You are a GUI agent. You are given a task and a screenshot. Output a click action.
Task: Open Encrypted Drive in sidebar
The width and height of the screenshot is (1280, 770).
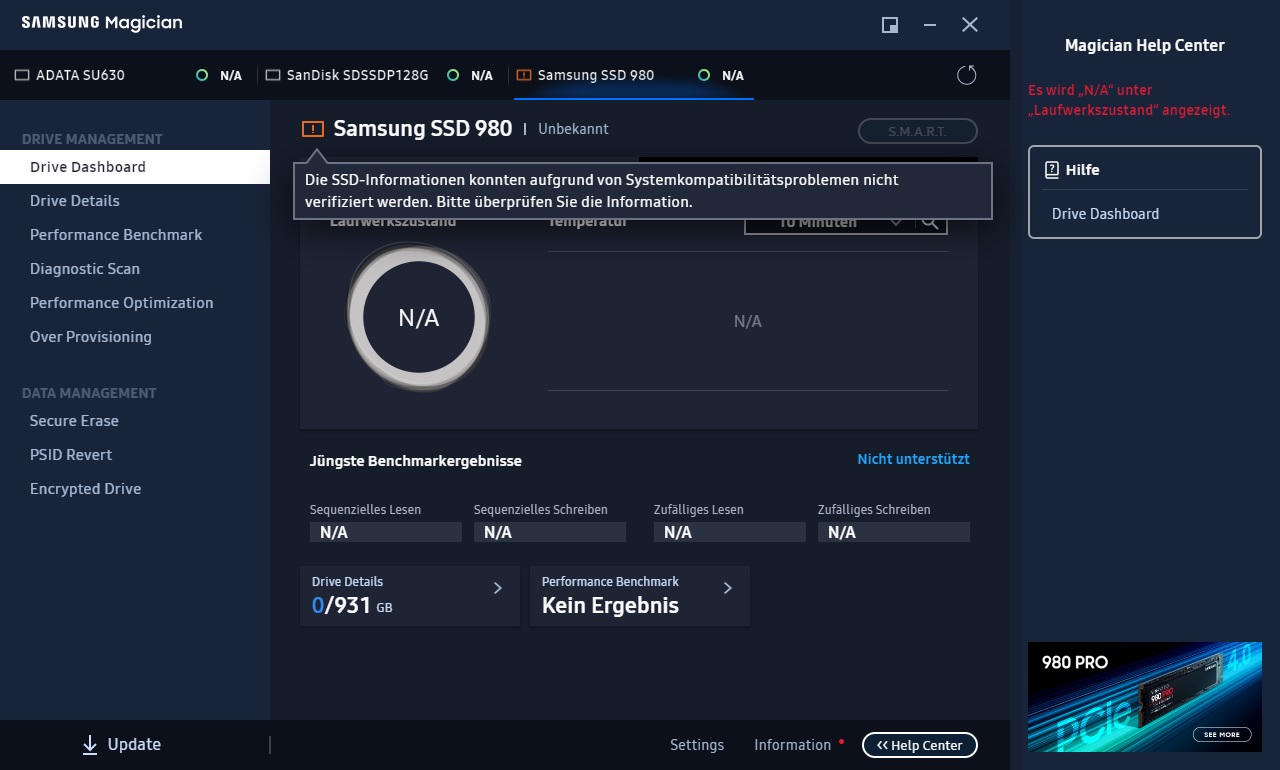tap(135, 489)
